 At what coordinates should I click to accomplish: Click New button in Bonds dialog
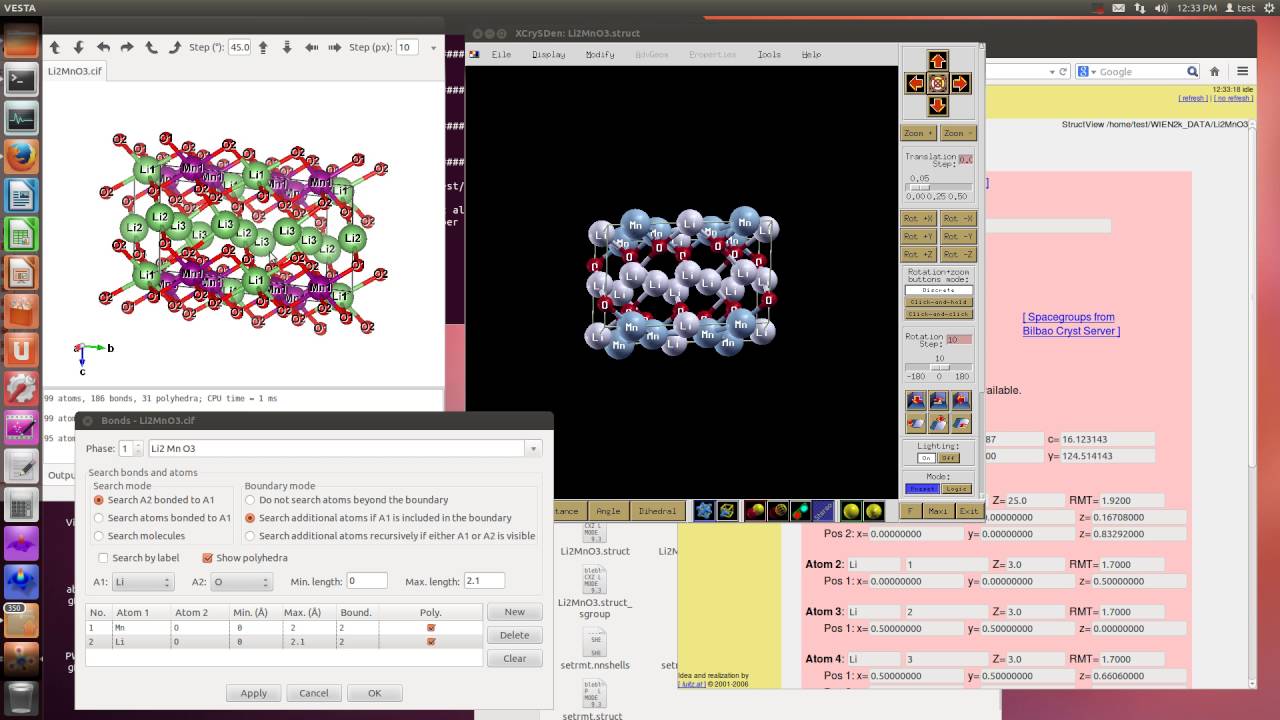pos(515,612)
